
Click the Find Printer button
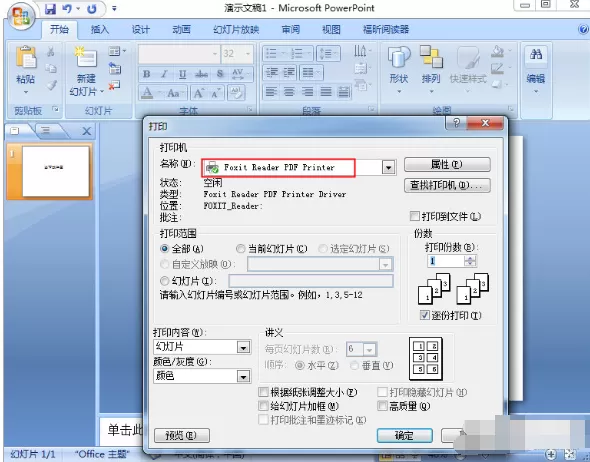point(447,185)
